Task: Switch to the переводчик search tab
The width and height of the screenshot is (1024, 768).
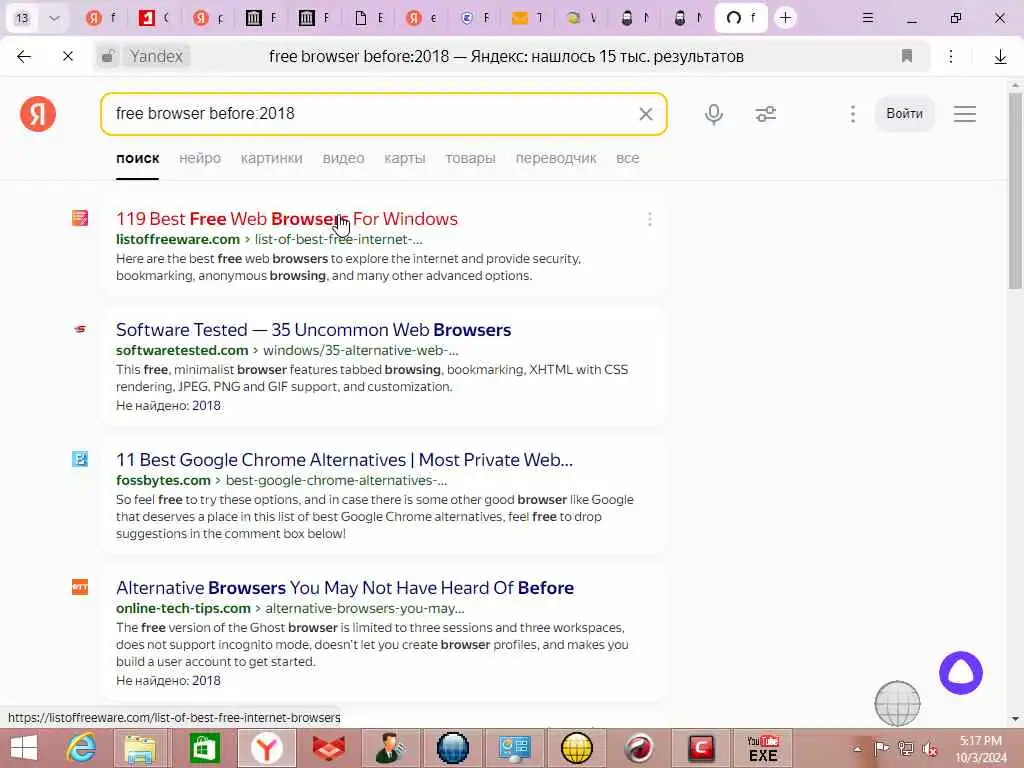Action: coord(556,158)
